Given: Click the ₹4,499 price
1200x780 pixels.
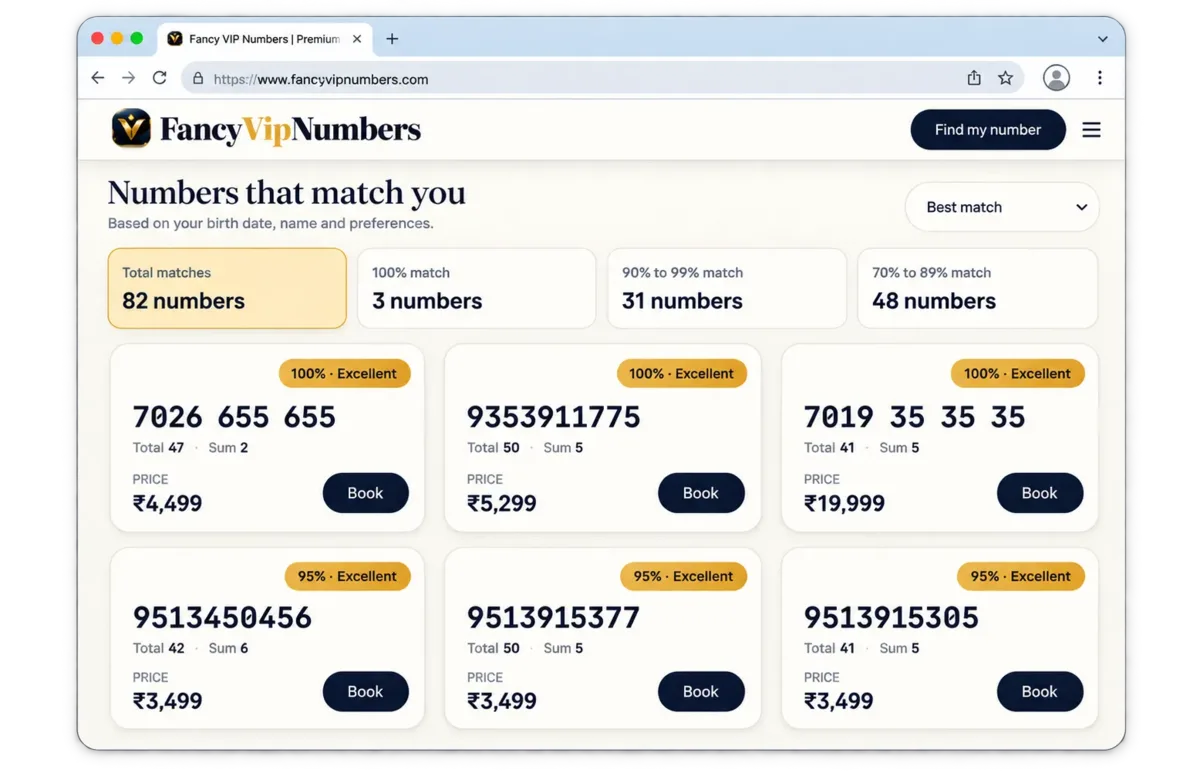Looking at the screenshot, I should click(168, 503).
